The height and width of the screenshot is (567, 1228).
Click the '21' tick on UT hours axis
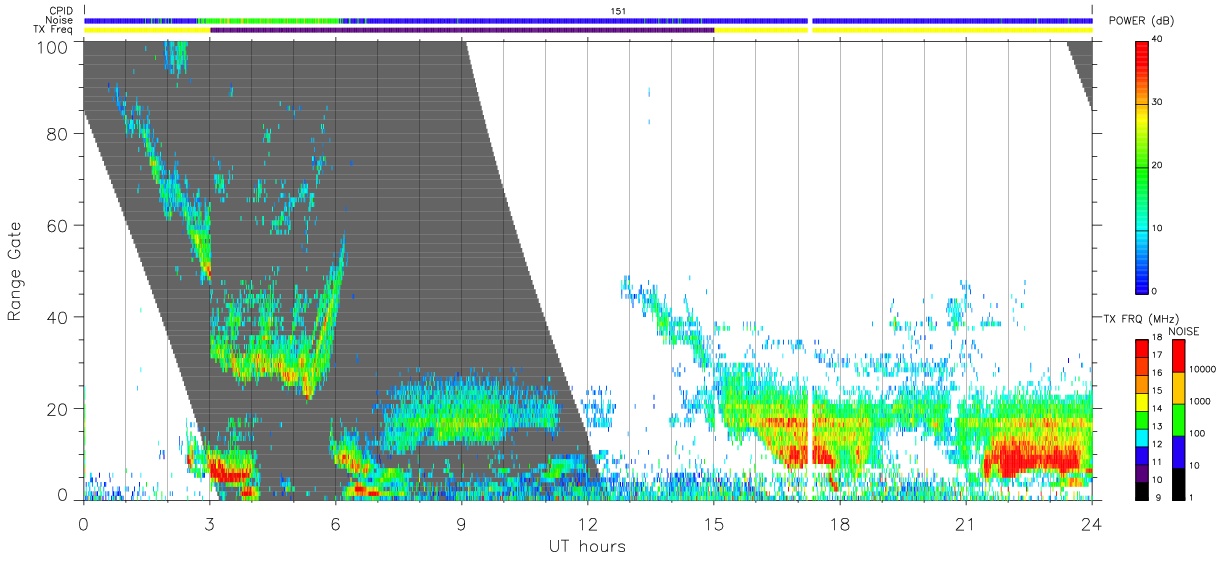coord(966,523)
